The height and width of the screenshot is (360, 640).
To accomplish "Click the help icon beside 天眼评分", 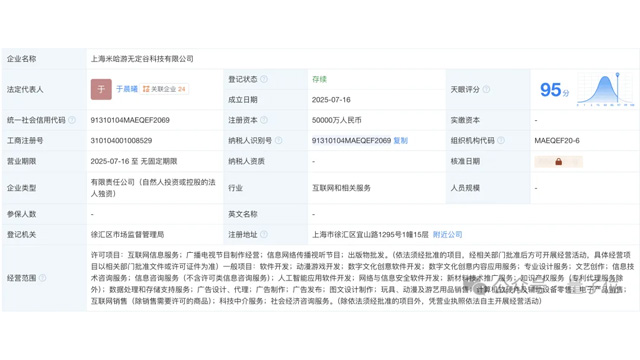I will (486, 89).
